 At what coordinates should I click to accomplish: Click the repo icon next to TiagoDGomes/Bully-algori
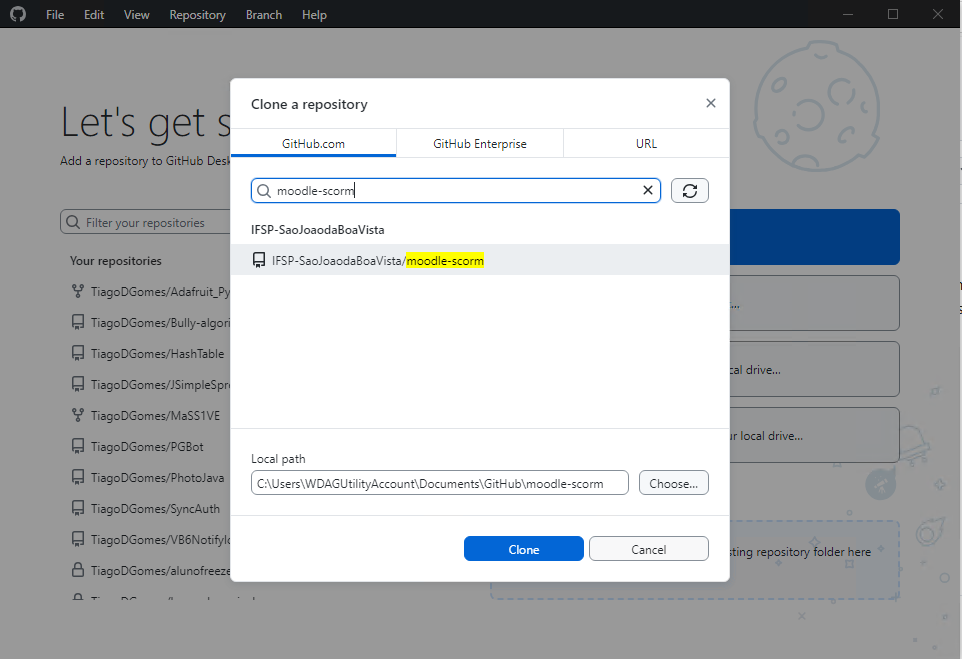[78, 322]
